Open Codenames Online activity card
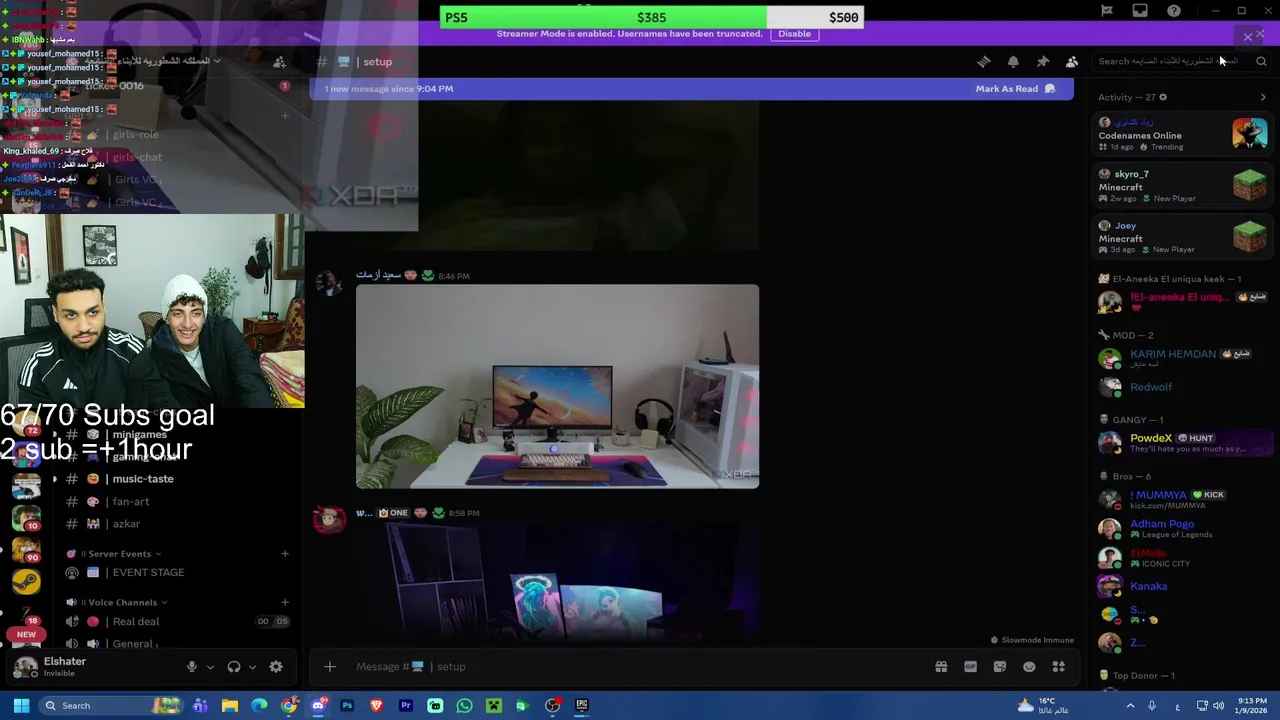The height and width of the screenshot is (720, 1280). pyautogui.click(x=1182, y=134)
